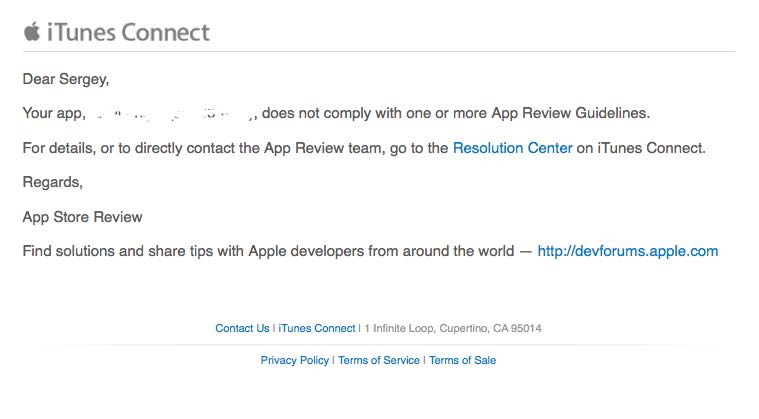Visit the devforums.apple.com link
Image resolution: width=759 pixels, height=419 pixels.
[627, 251]
